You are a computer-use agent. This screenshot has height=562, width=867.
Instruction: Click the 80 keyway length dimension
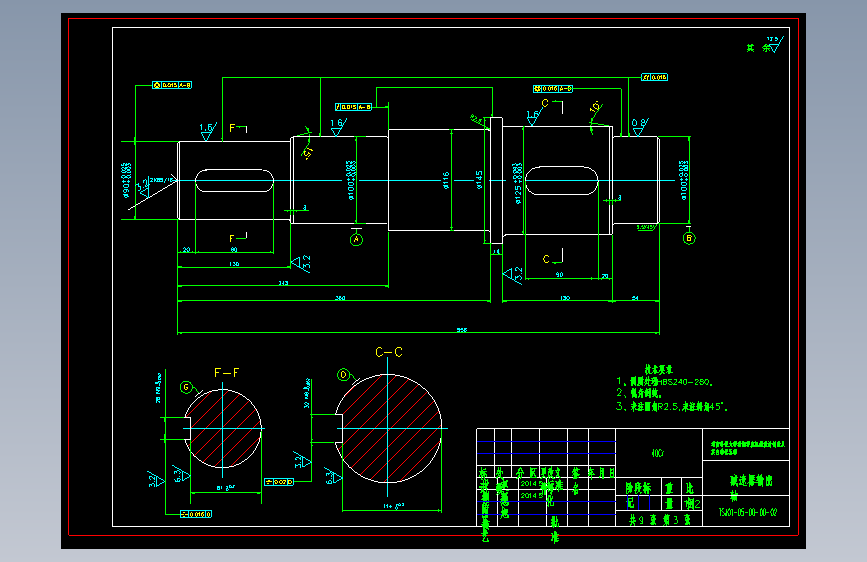[x=234, y=250]
